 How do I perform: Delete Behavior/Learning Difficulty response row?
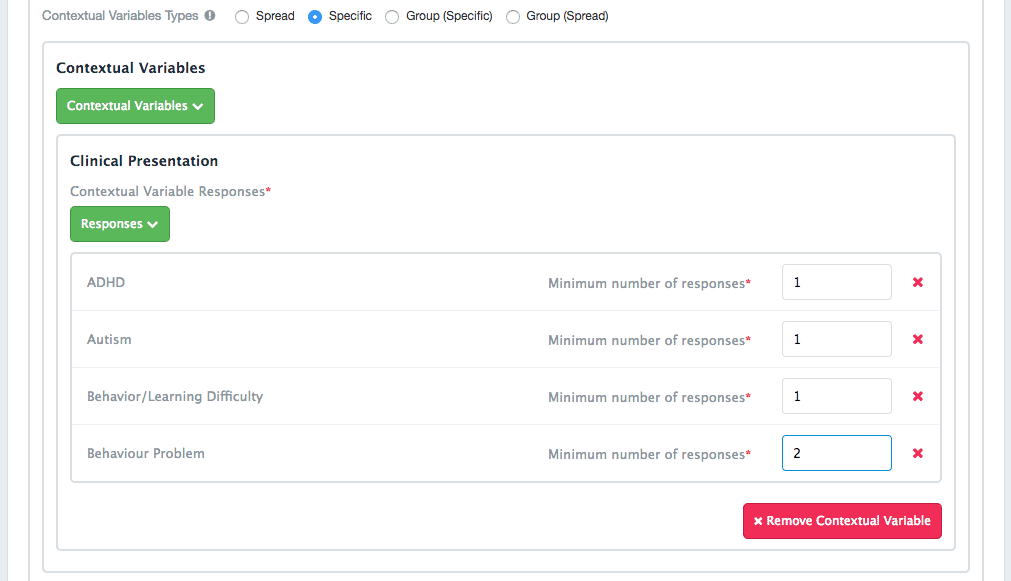tap(918, 396)
